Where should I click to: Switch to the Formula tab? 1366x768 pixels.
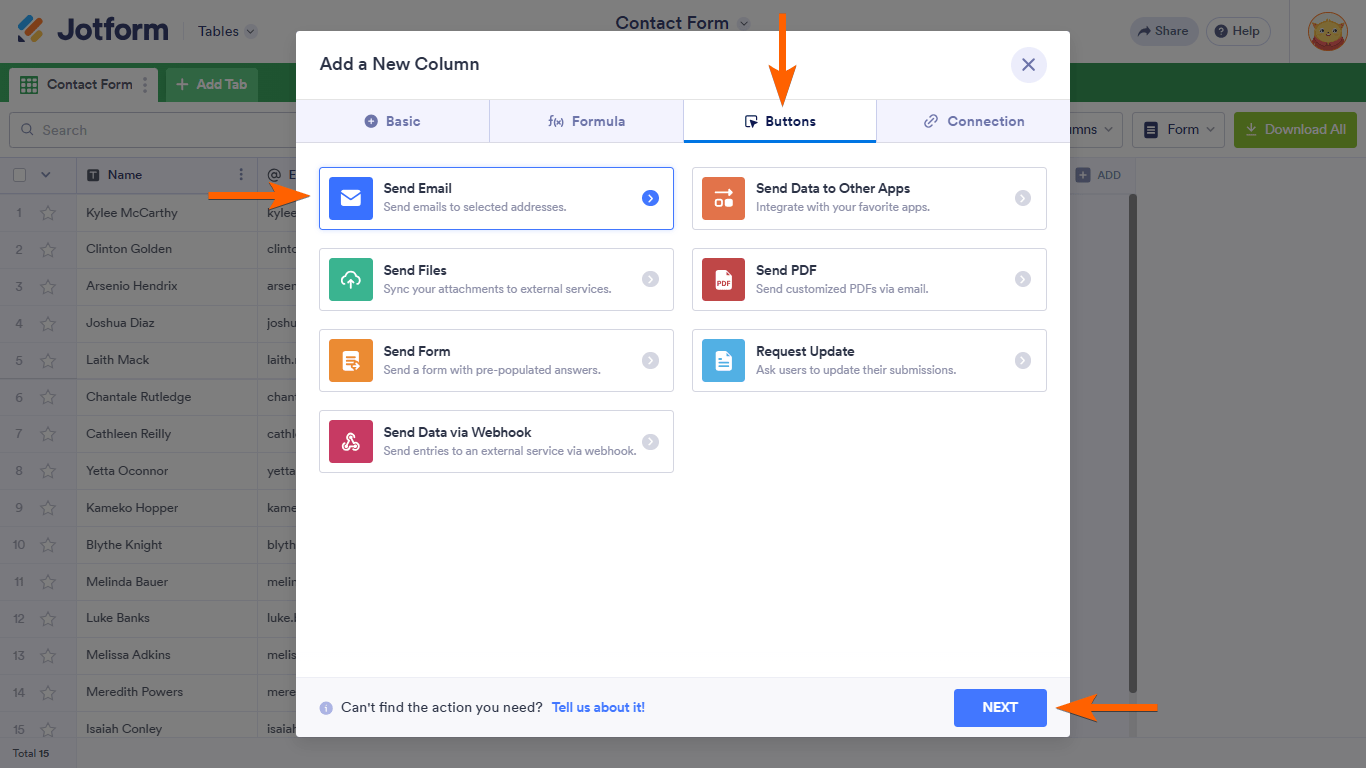point(586,121)
